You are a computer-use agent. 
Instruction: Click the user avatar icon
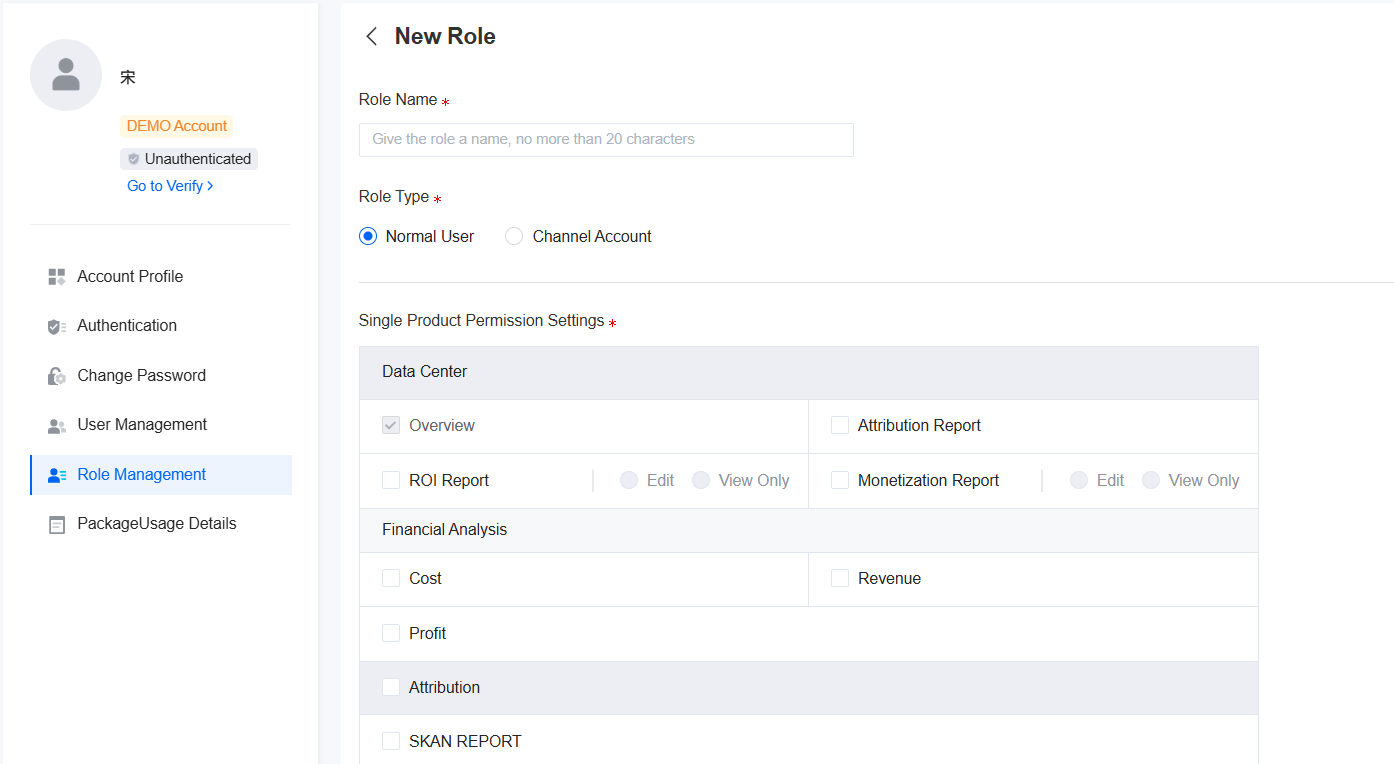(66, 75)
